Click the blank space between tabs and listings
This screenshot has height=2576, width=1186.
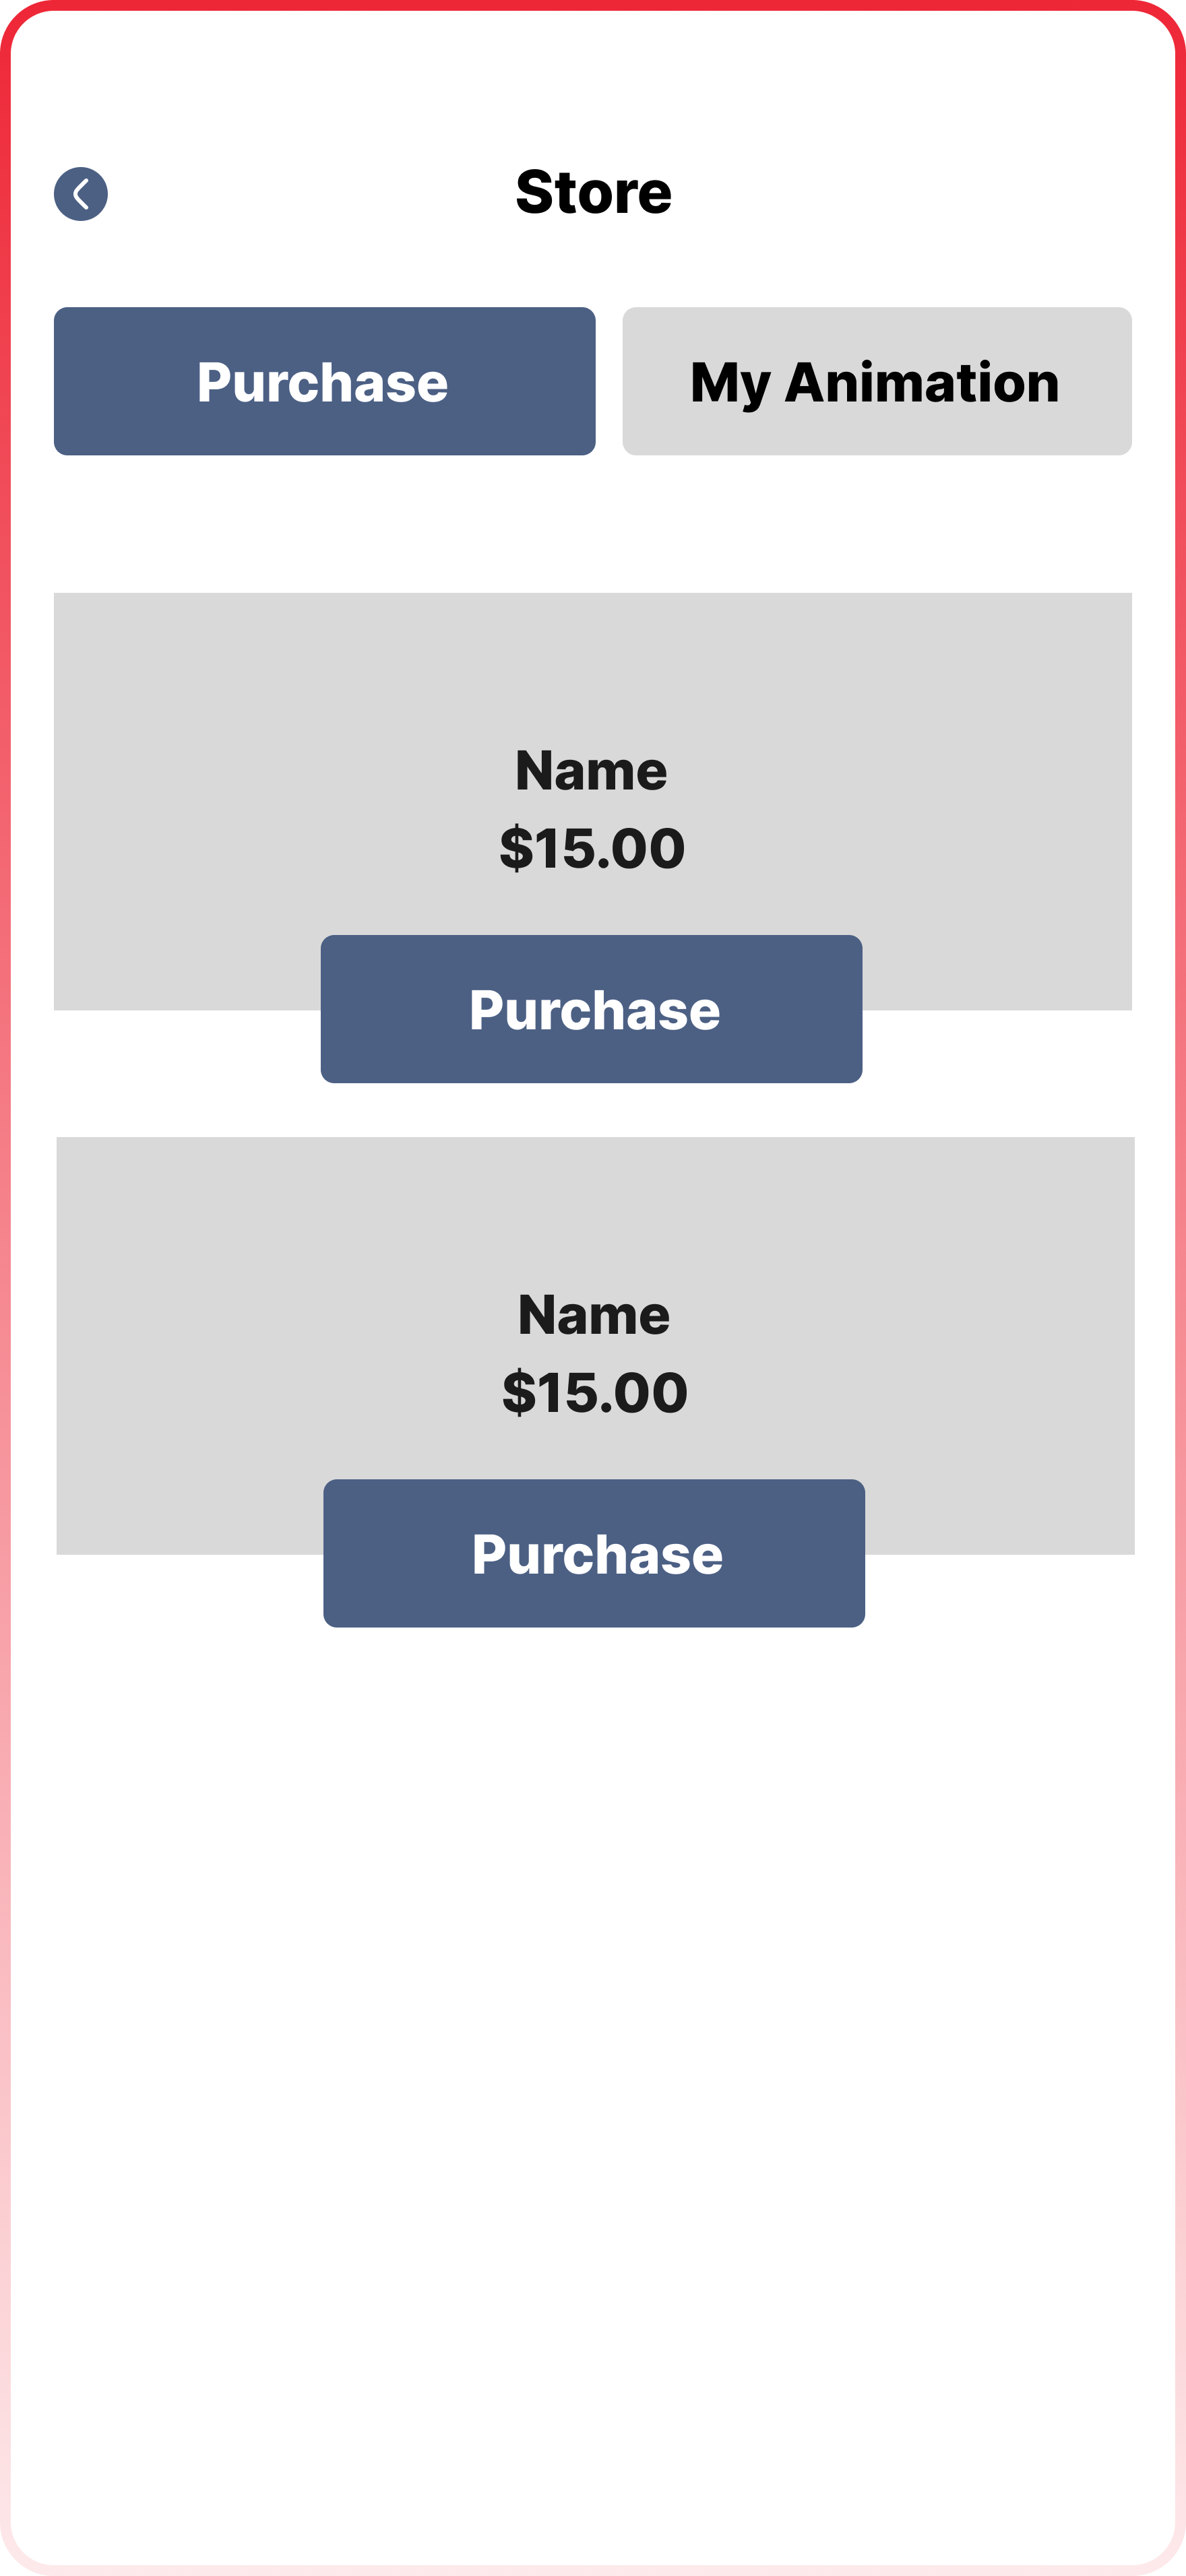pos(593,524)
